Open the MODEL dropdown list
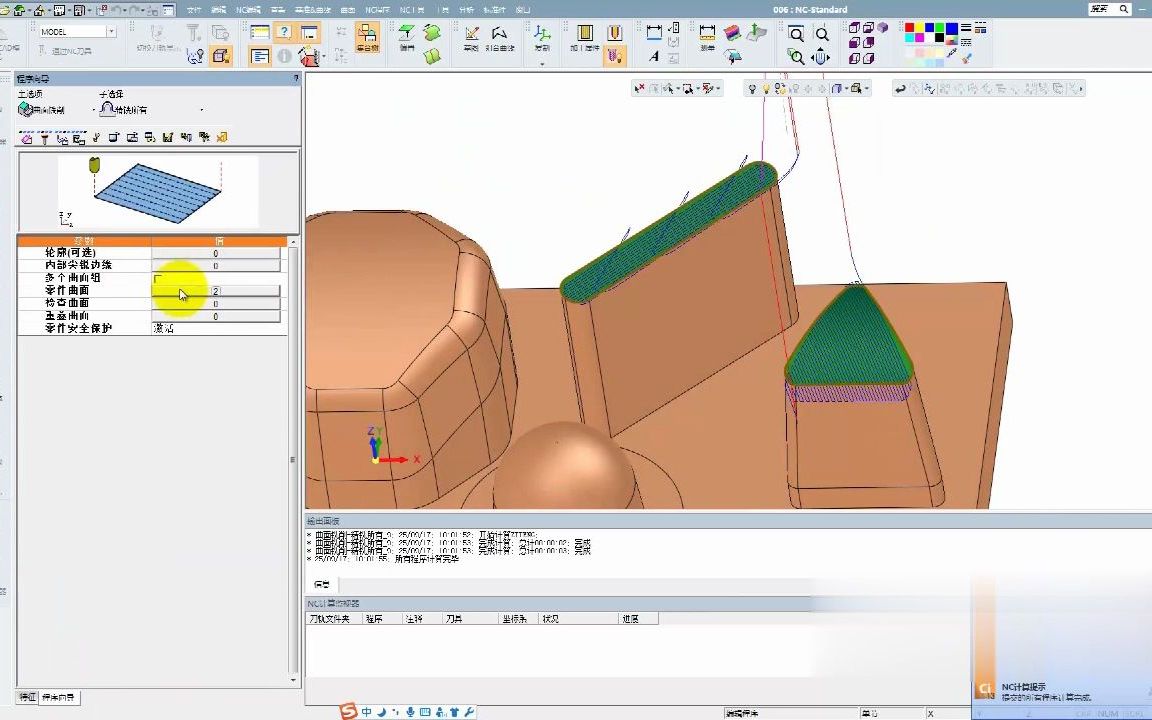1152x720 pixels. (x=111, y=32)
